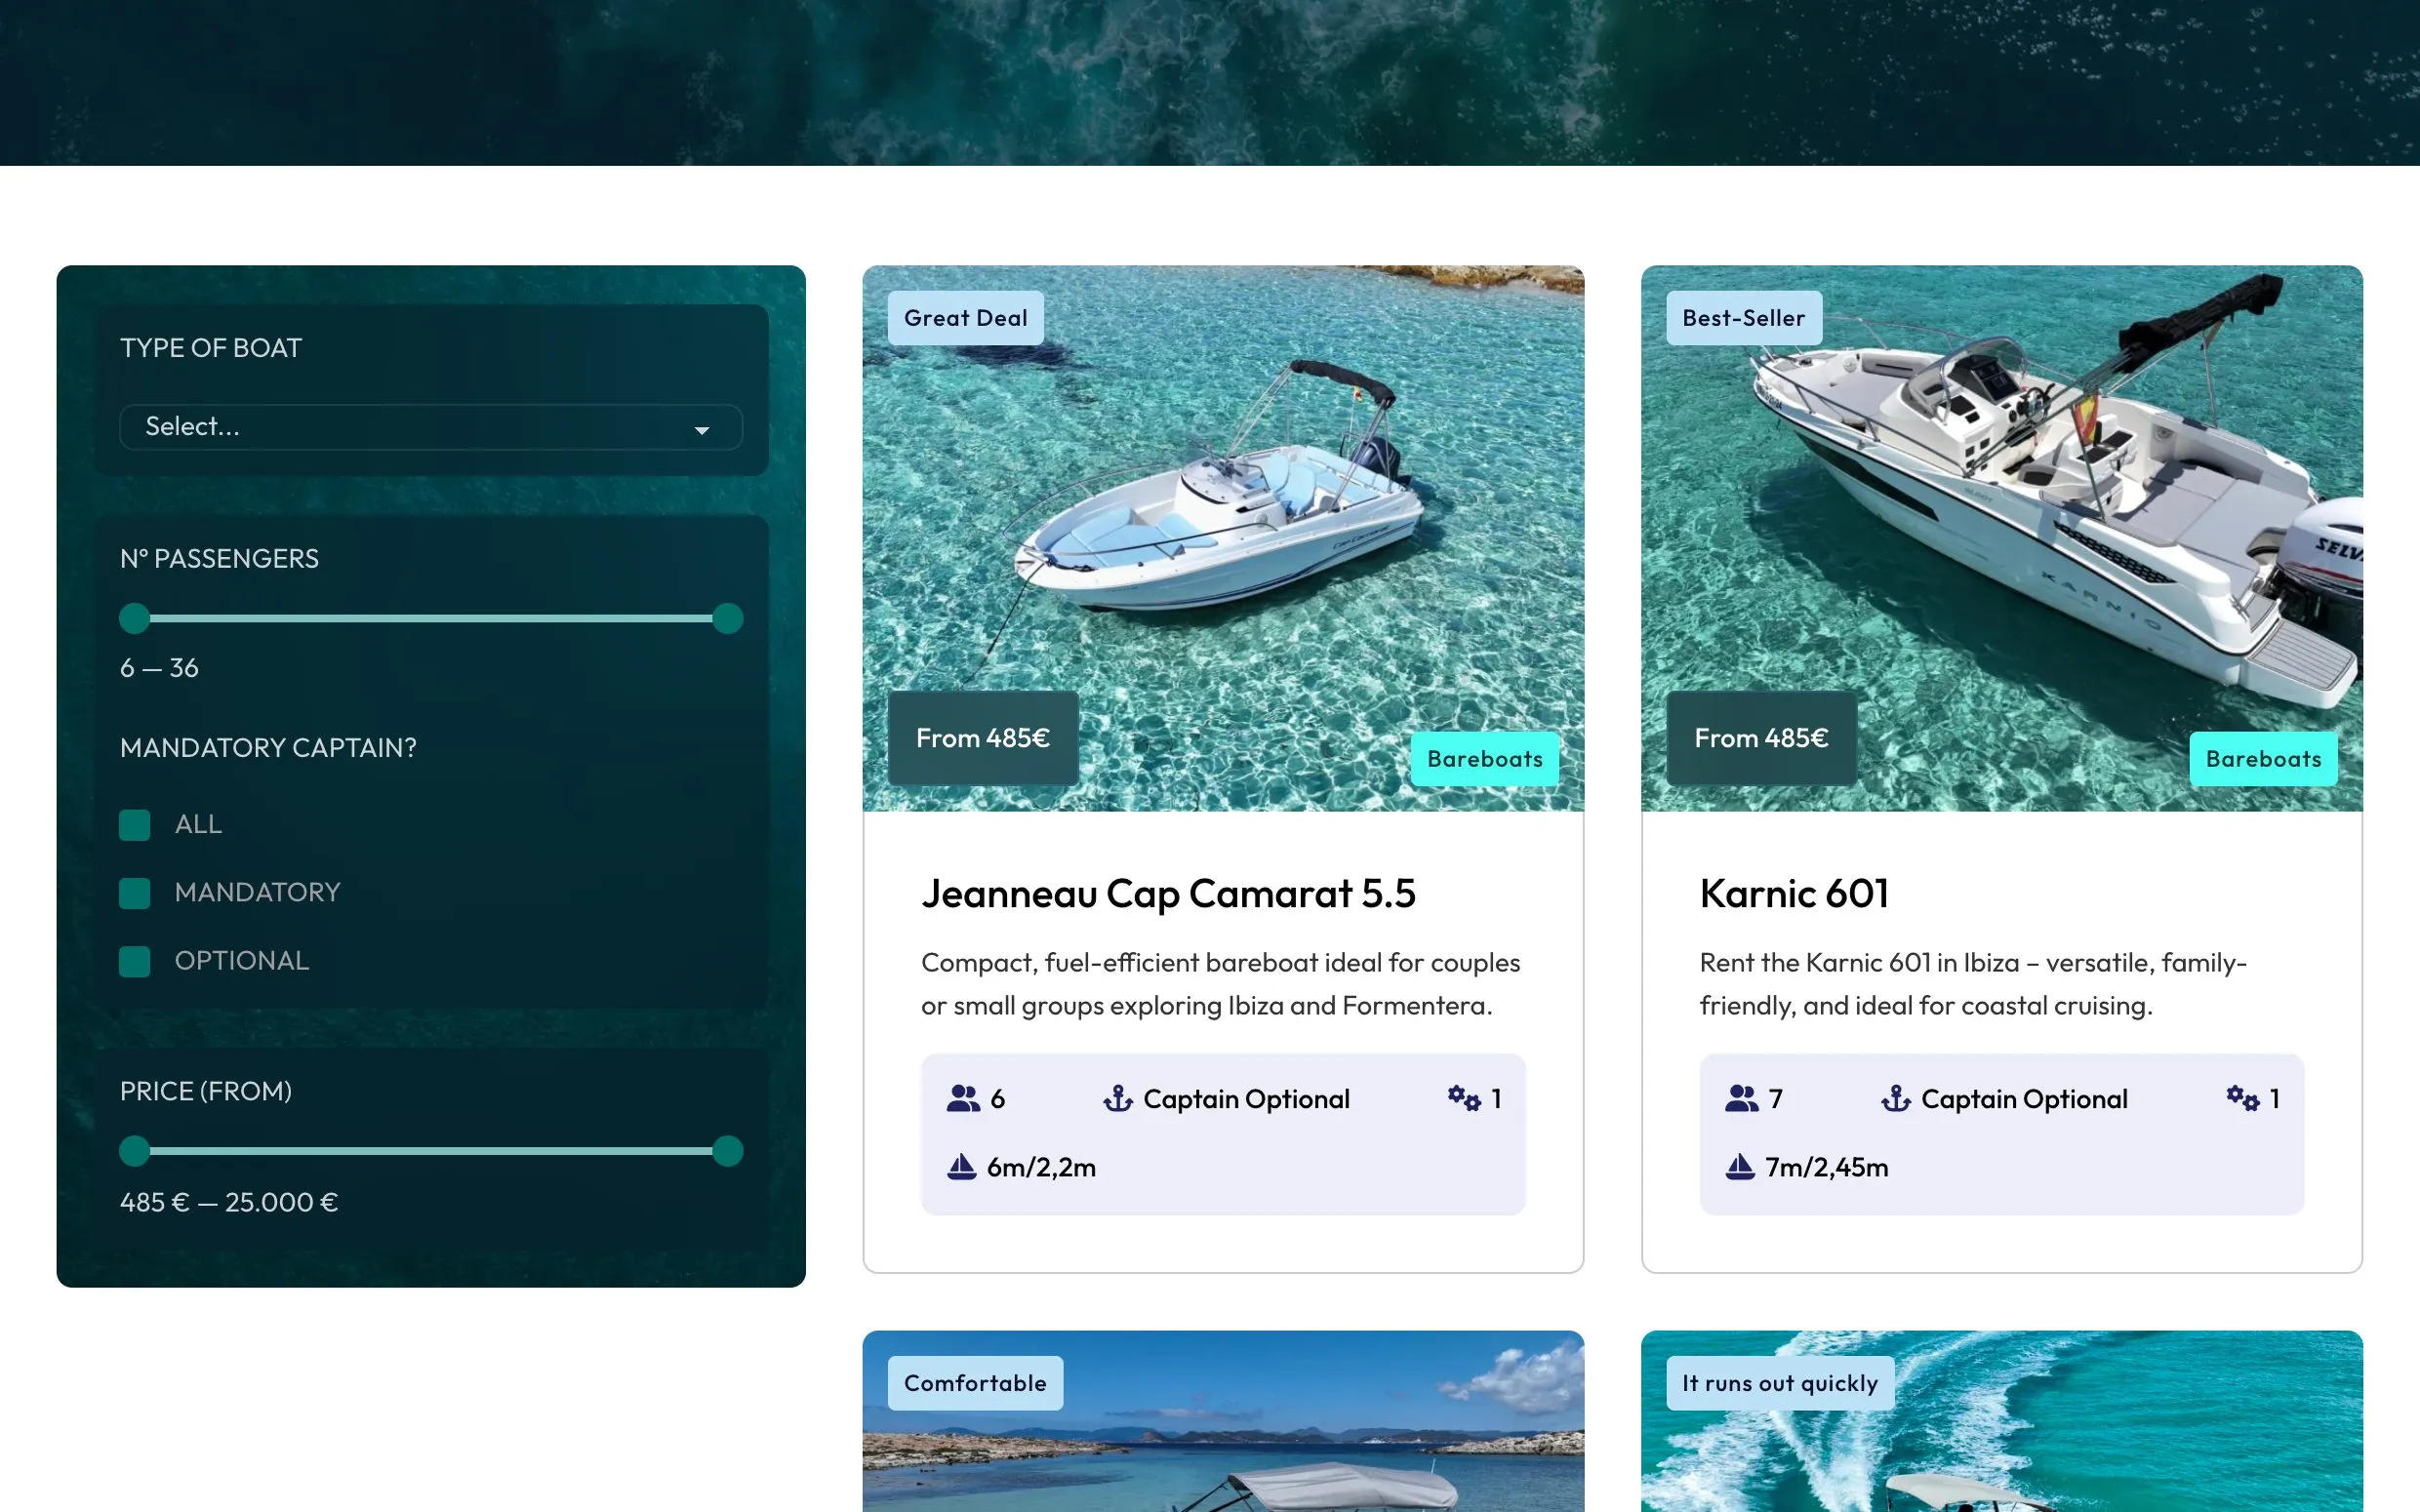This screenshot has height=1512, width=2420.
Task: Click Jeanneau description text about Formentera
Action: click(x=1220, y=984)
